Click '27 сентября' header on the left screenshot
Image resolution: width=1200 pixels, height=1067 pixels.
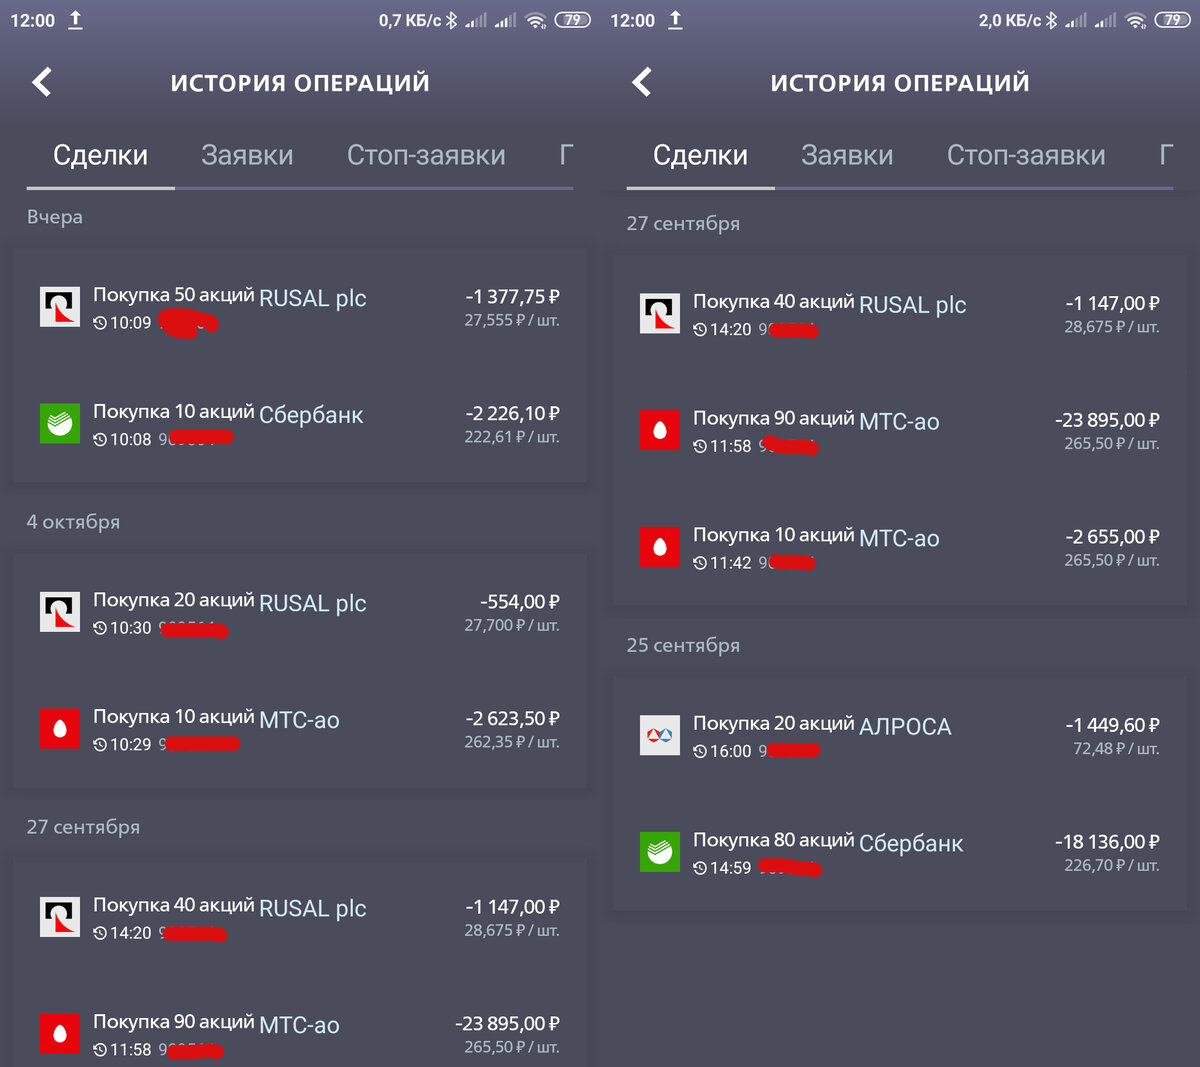click(83, 827)
